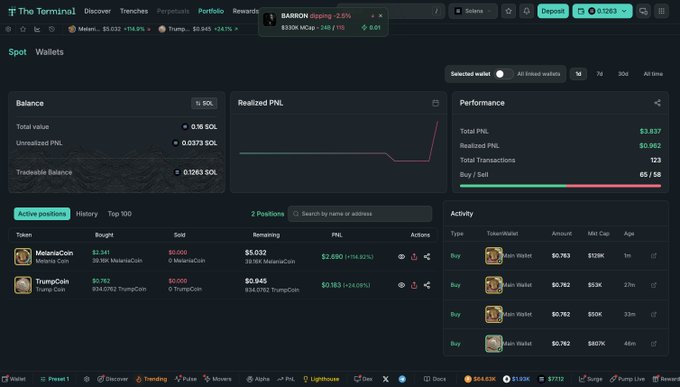Sell MelaniaCoin using the red upload icon

[x=414, y=256]
